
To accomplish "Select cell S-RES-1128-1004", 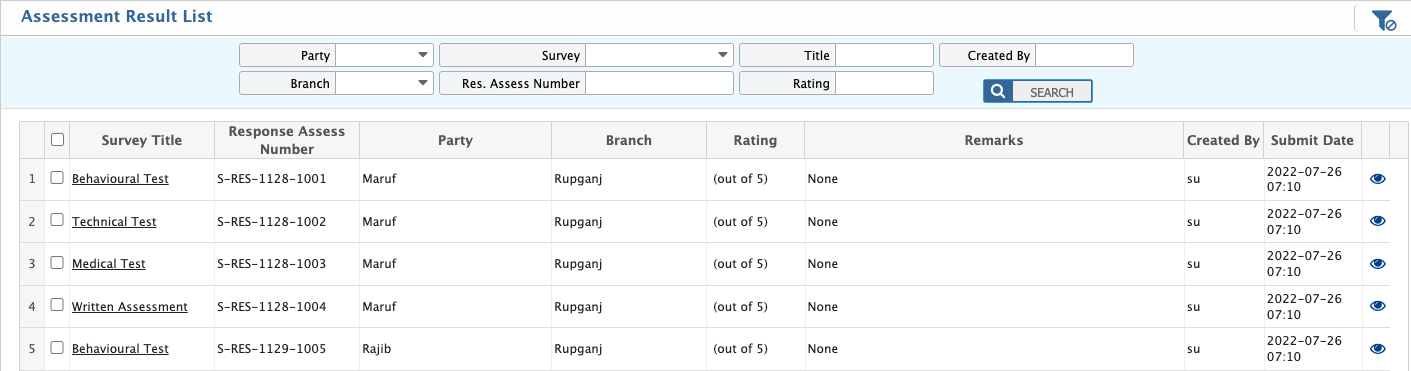I will [287, 307].
